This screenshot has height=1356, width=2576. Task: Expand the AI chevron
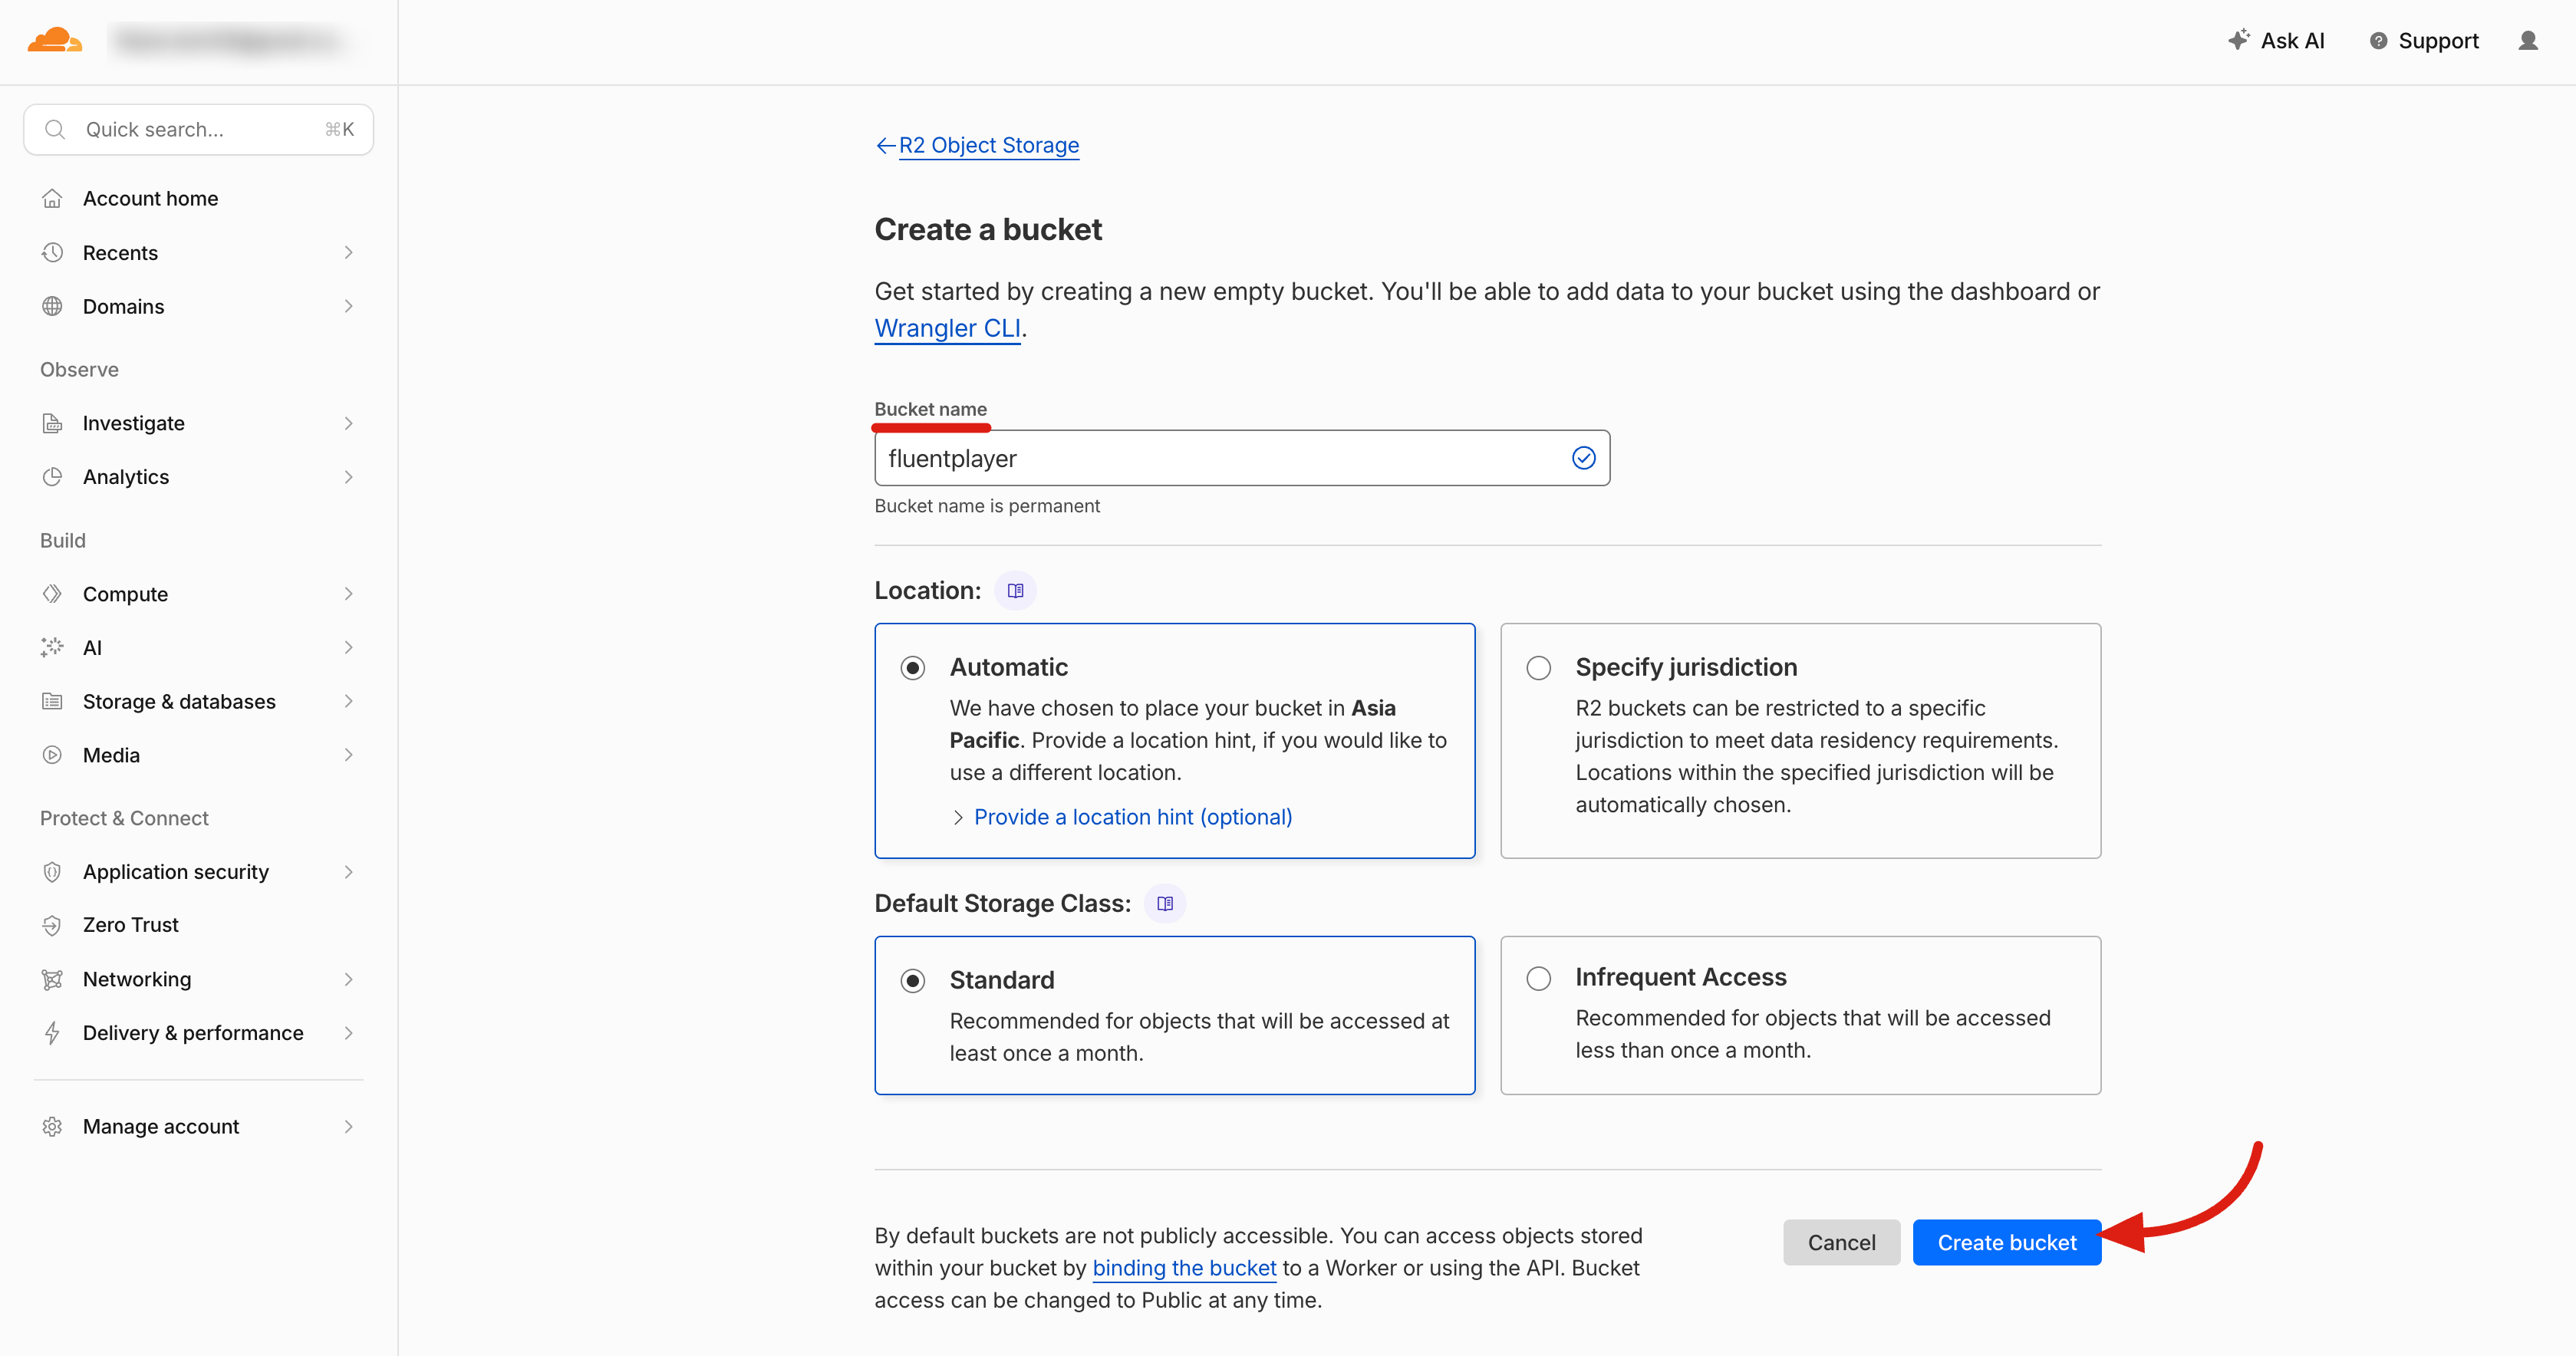click(348, 648)
